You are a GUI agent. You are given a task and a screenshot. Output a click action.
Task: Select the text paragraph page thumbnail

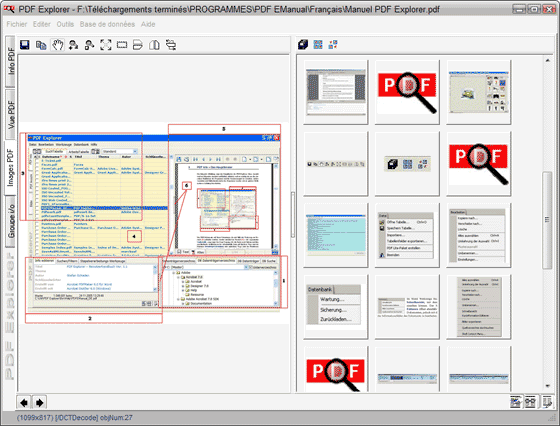point(407,306)
